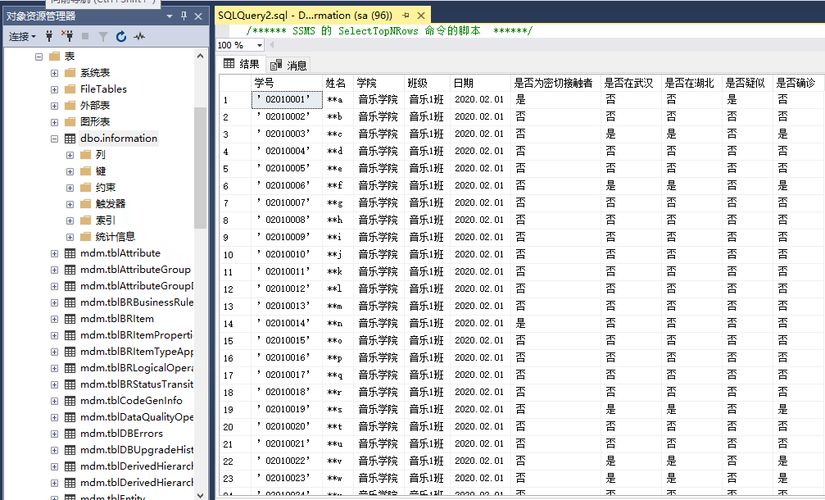This screenshot has height=500, width=825.
Task: Click the 系统表 folder icon
Action: [x=70, y=73]
